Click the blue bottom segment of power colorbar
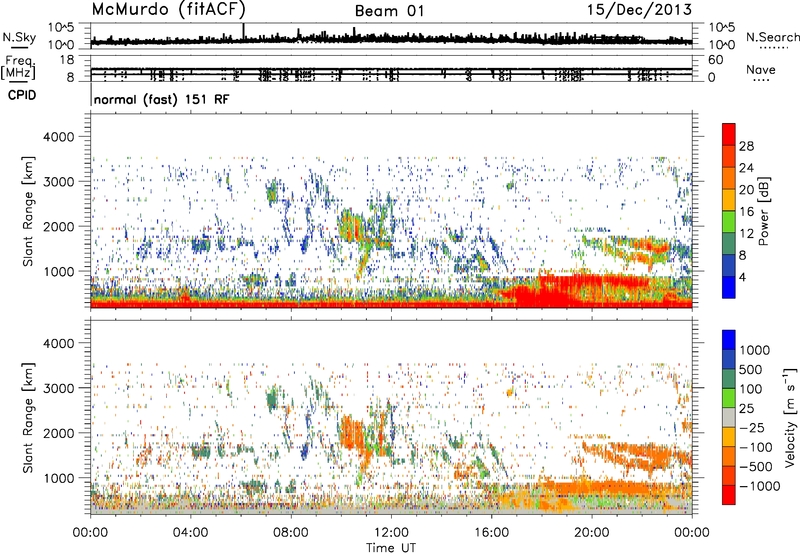800x554 pixels. 729,287
